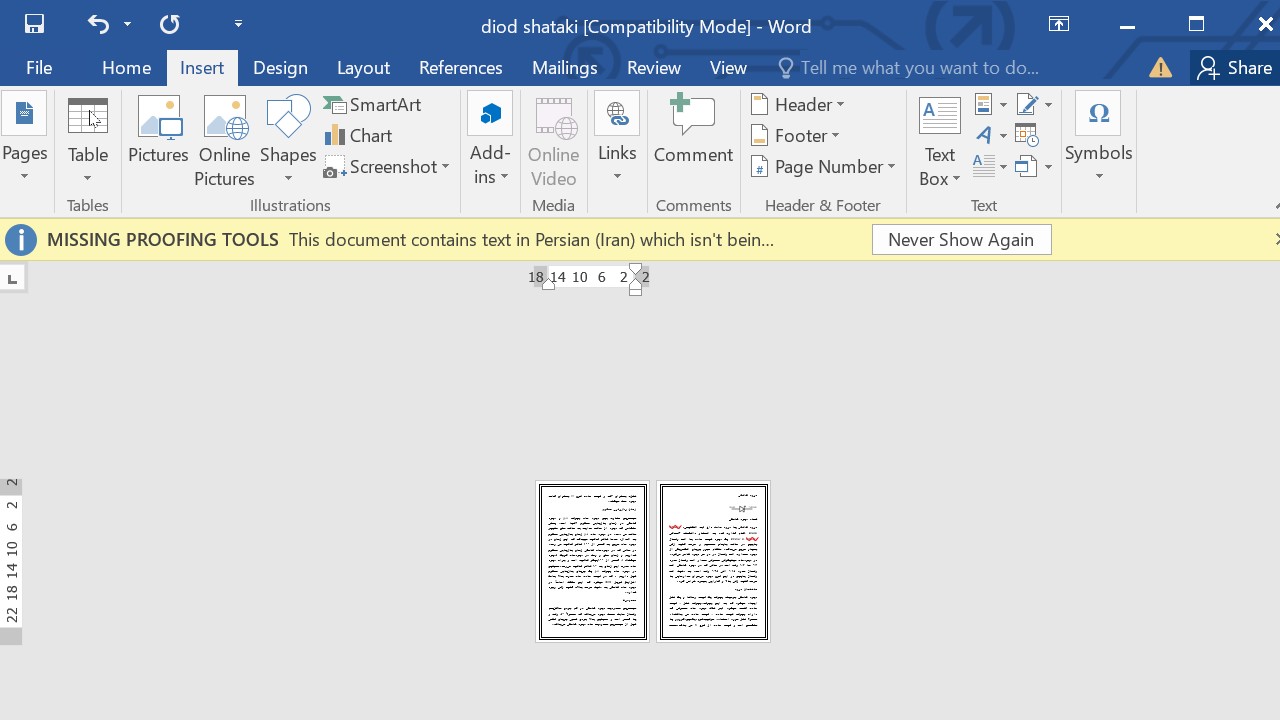Switch to the Home tab
This screenshot has height=720, width=1280.
click(x=126, y=68)
